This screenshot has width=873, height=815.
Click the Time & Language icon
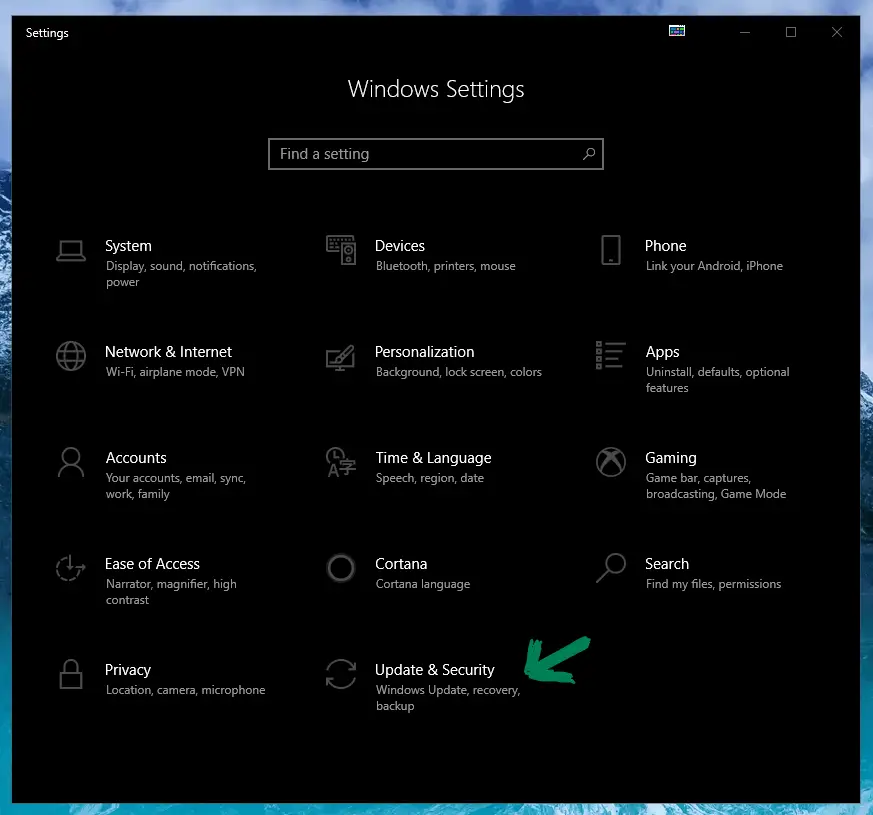click(x=341, y=462)
